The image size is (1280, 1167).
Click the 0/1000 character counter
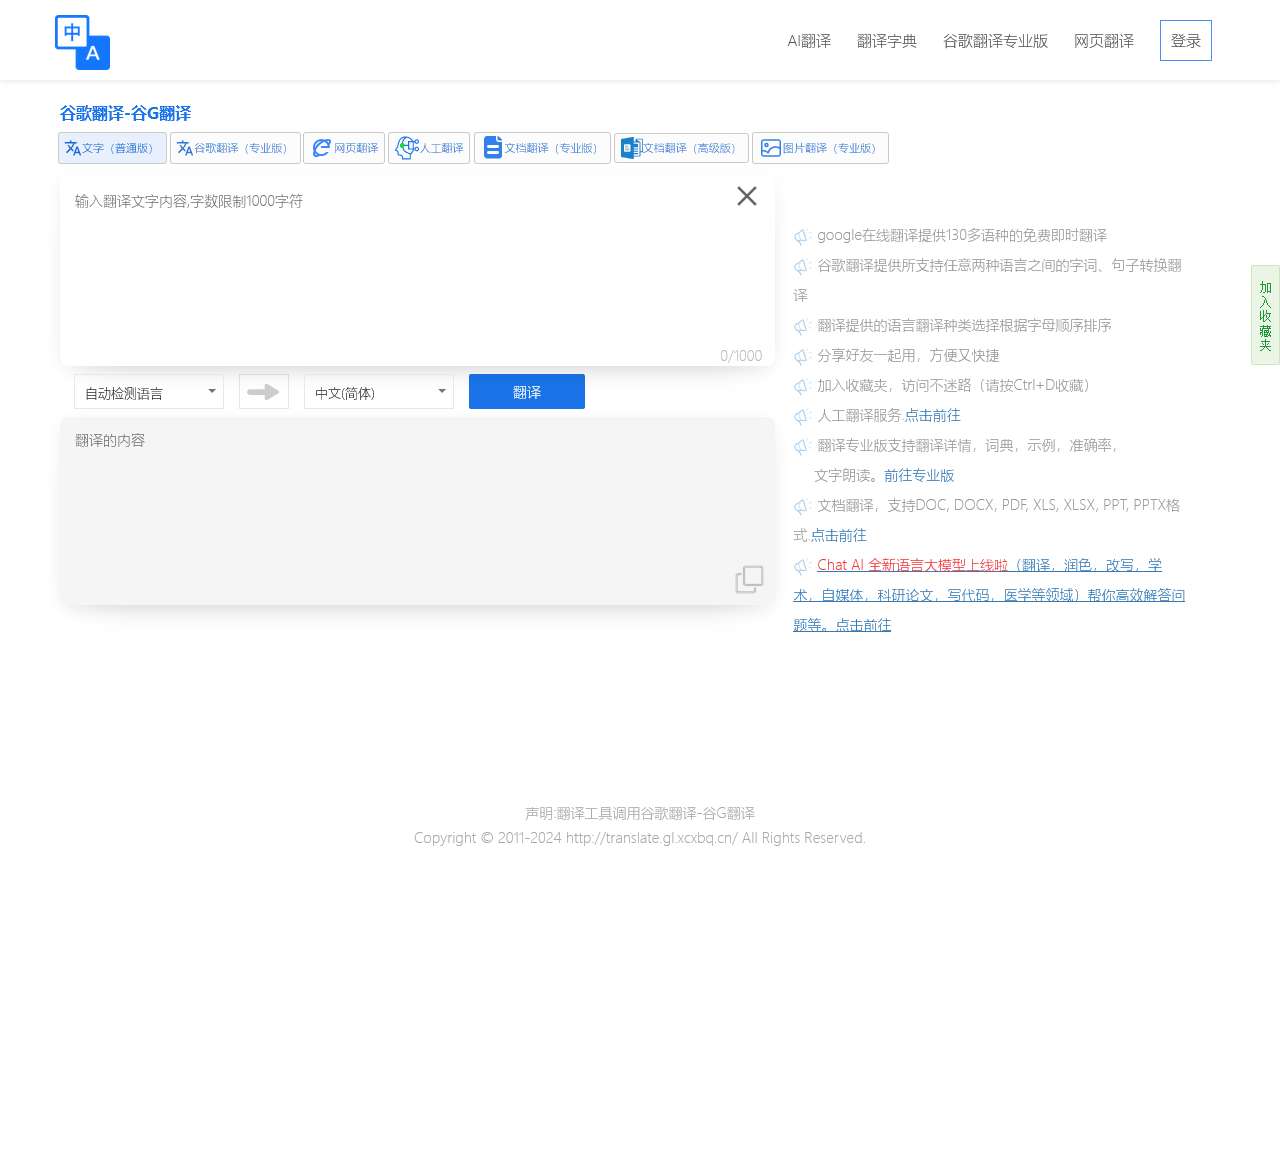(741, 356)
